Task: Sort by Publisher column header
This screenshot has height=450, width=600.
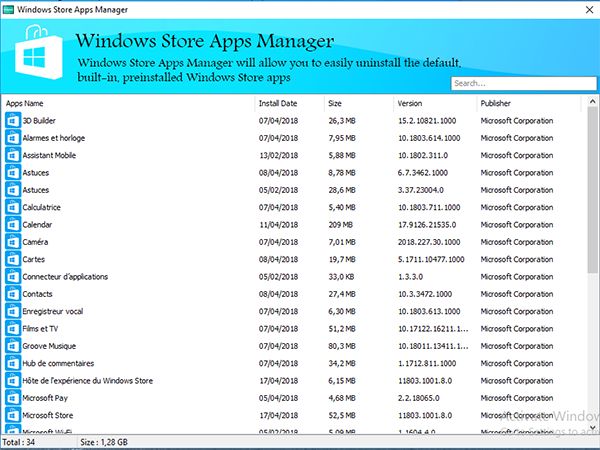Action: 496,103
